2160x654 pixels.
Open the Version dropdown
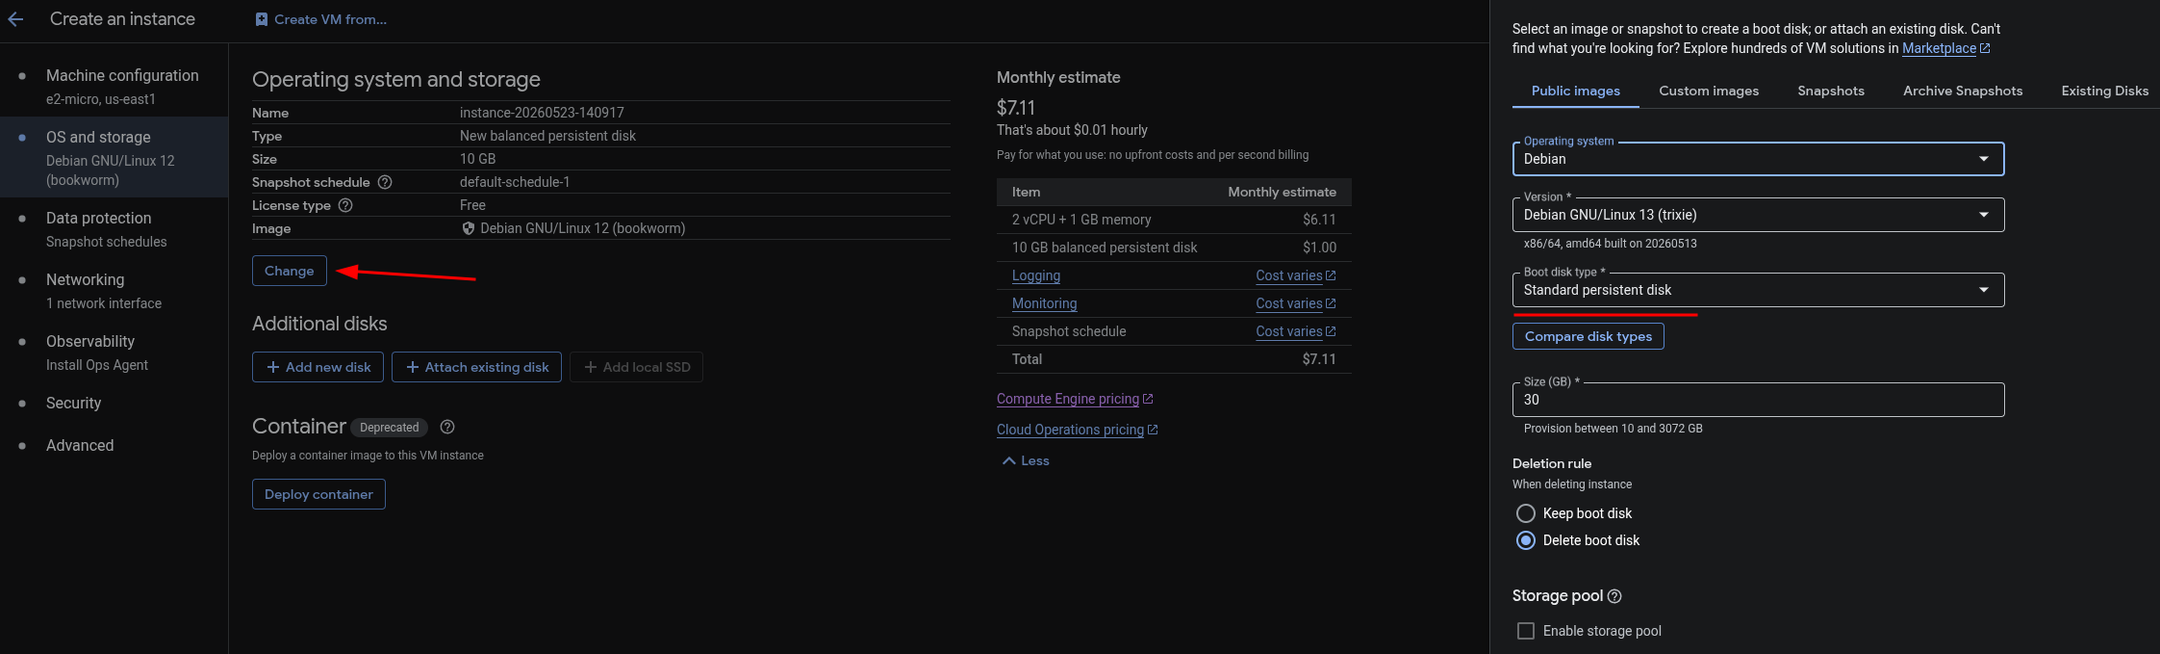pyautogui.click(x=1758, y=215)
